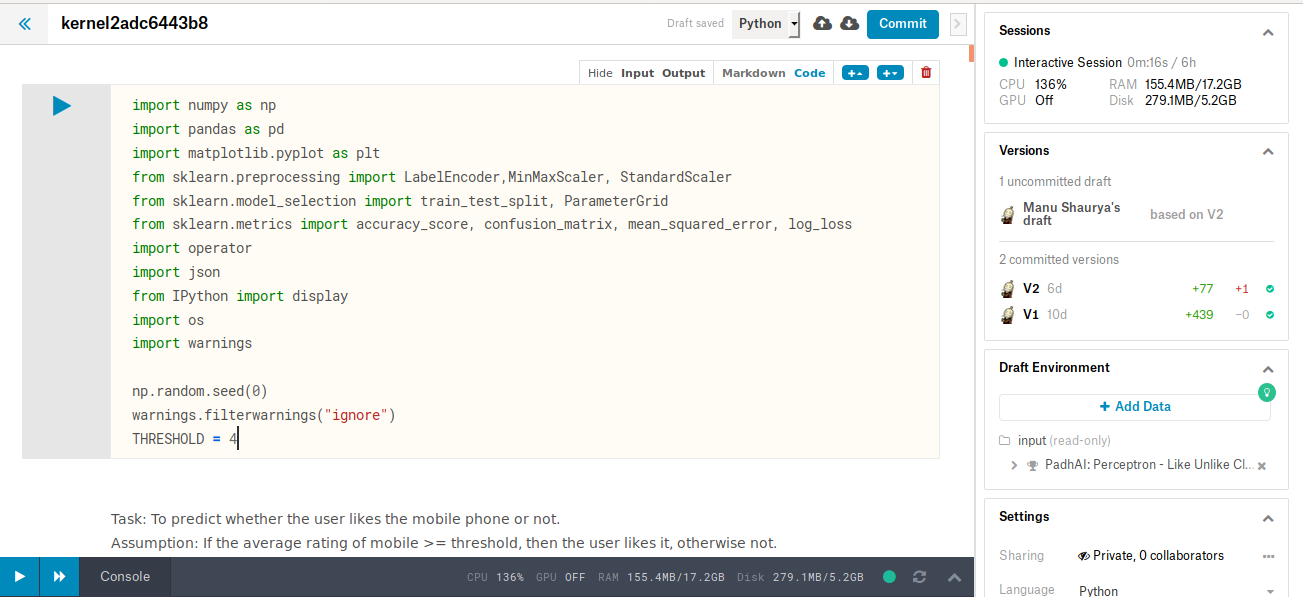Hide the current cell's visibility
1303x597 pixels.
(x=600, y=72)
